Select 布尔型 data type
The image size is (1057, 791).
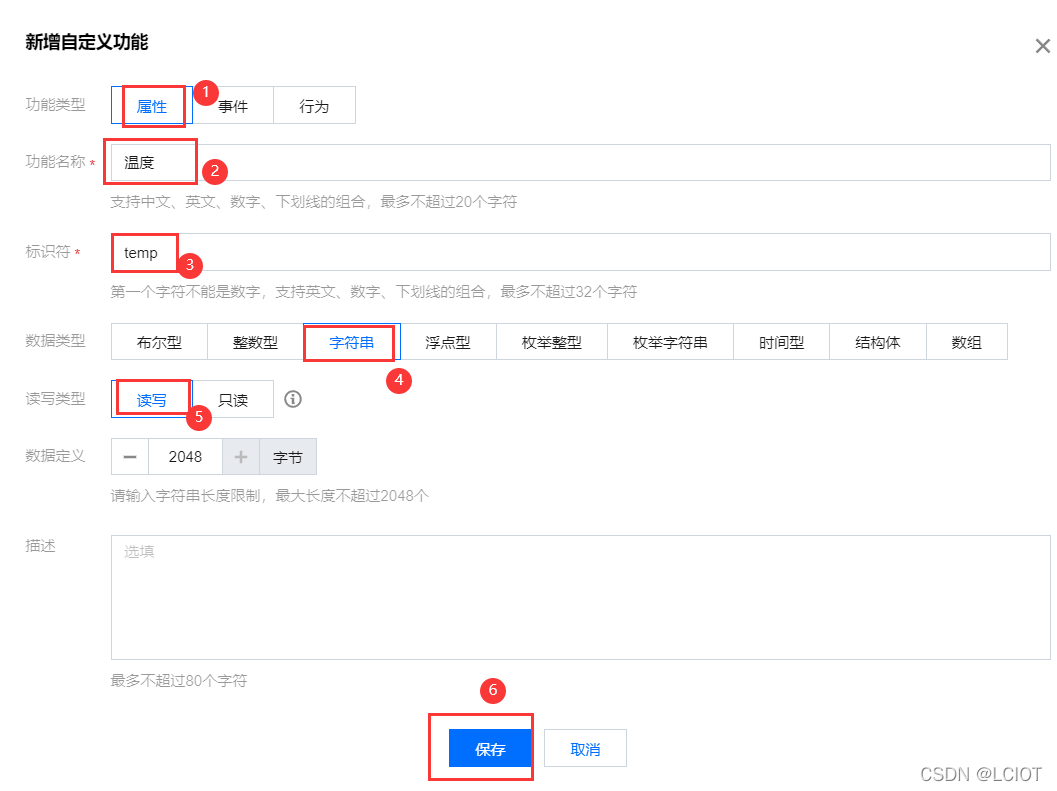tap(159, 341)
